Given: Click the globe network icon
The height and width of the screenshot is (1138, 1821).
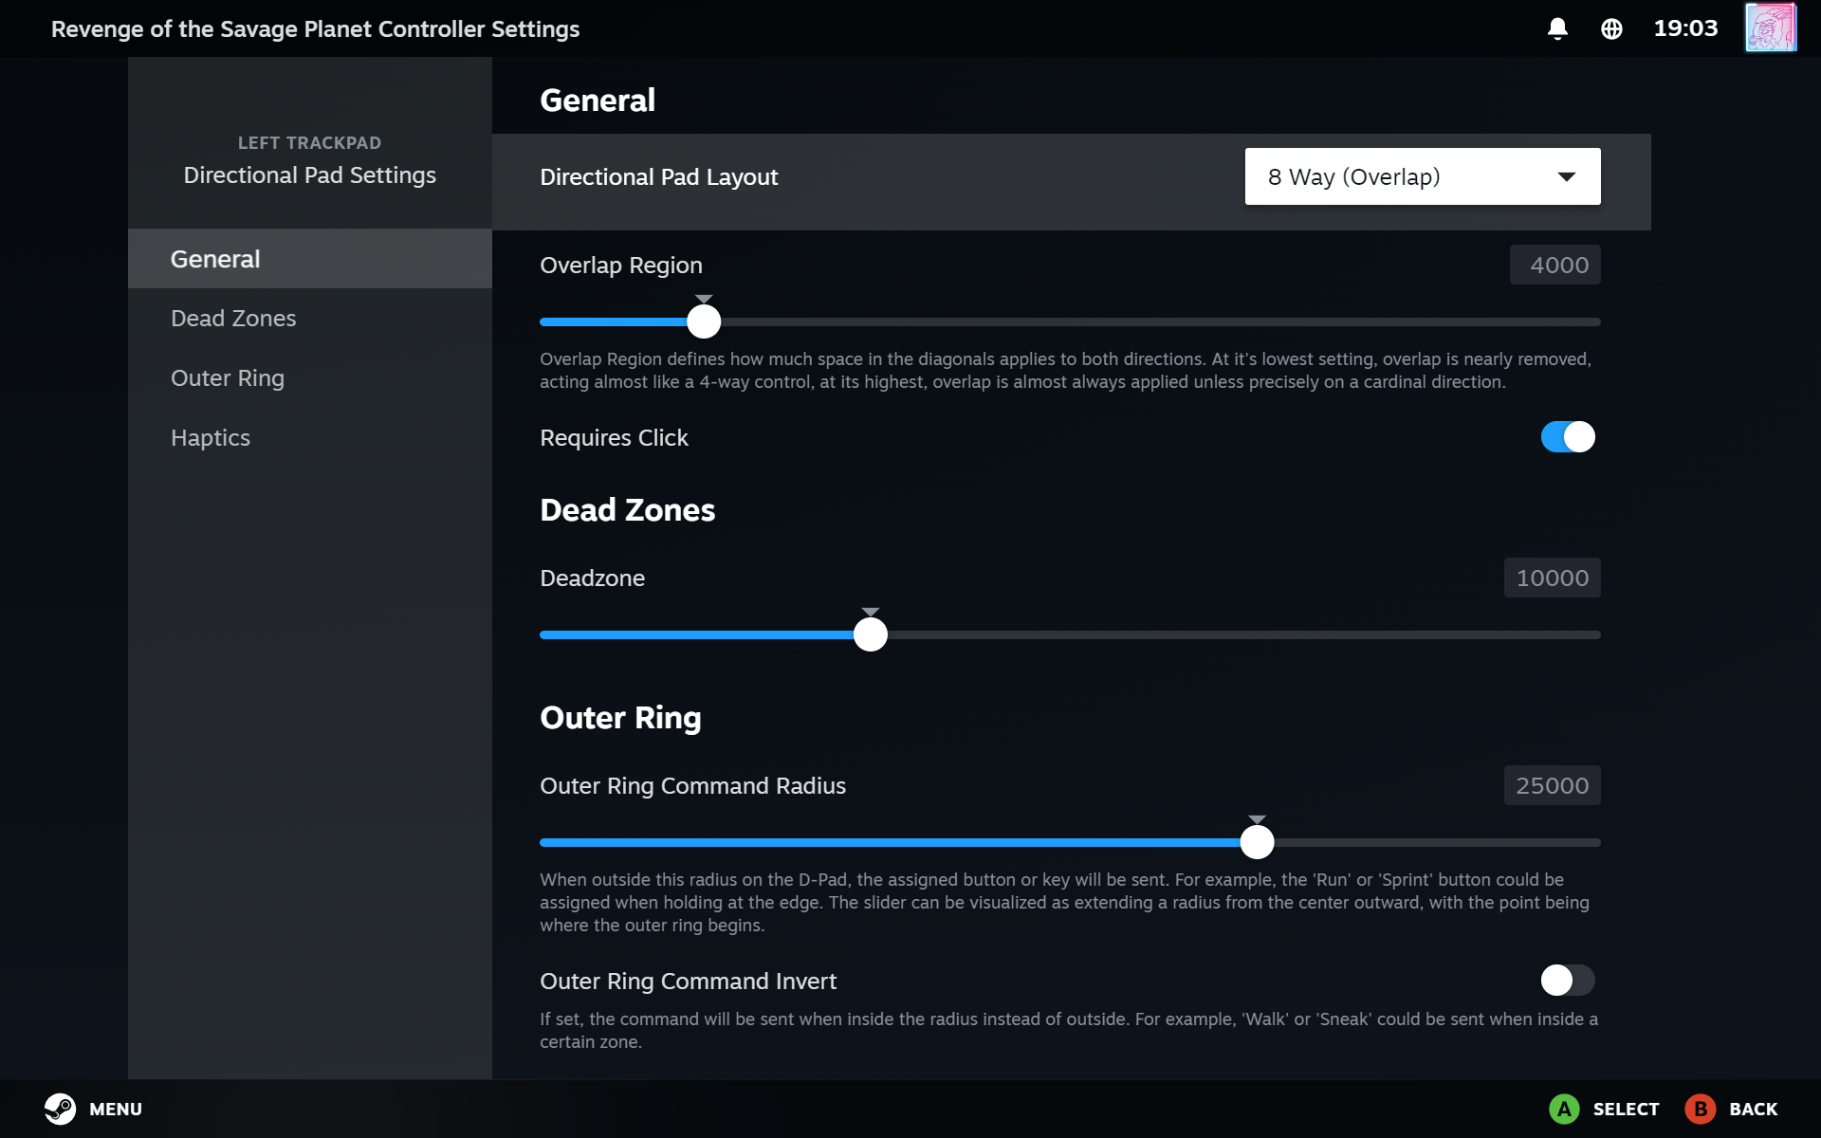Looking at the screenshot, I should point(1611,29).
